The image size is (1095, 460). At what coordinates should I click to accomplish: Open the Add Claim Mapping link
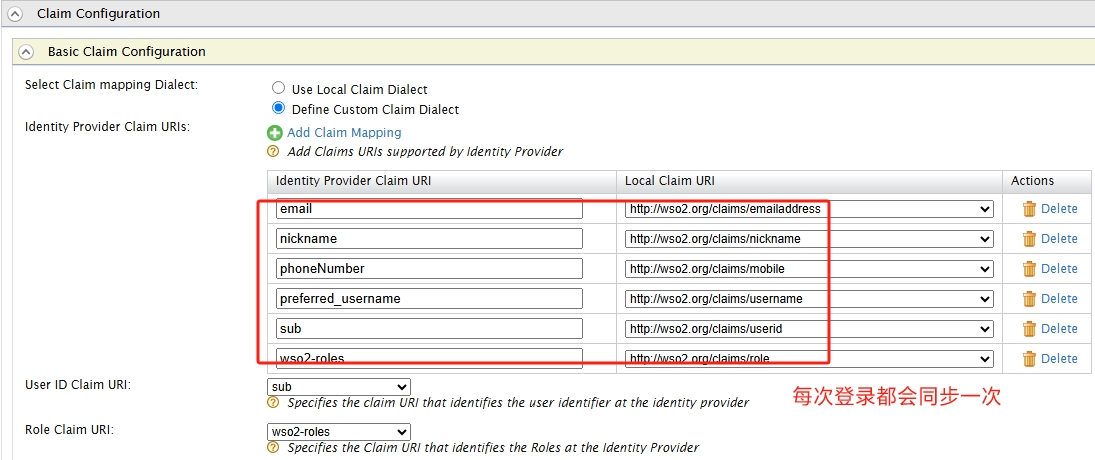point(344,133)
